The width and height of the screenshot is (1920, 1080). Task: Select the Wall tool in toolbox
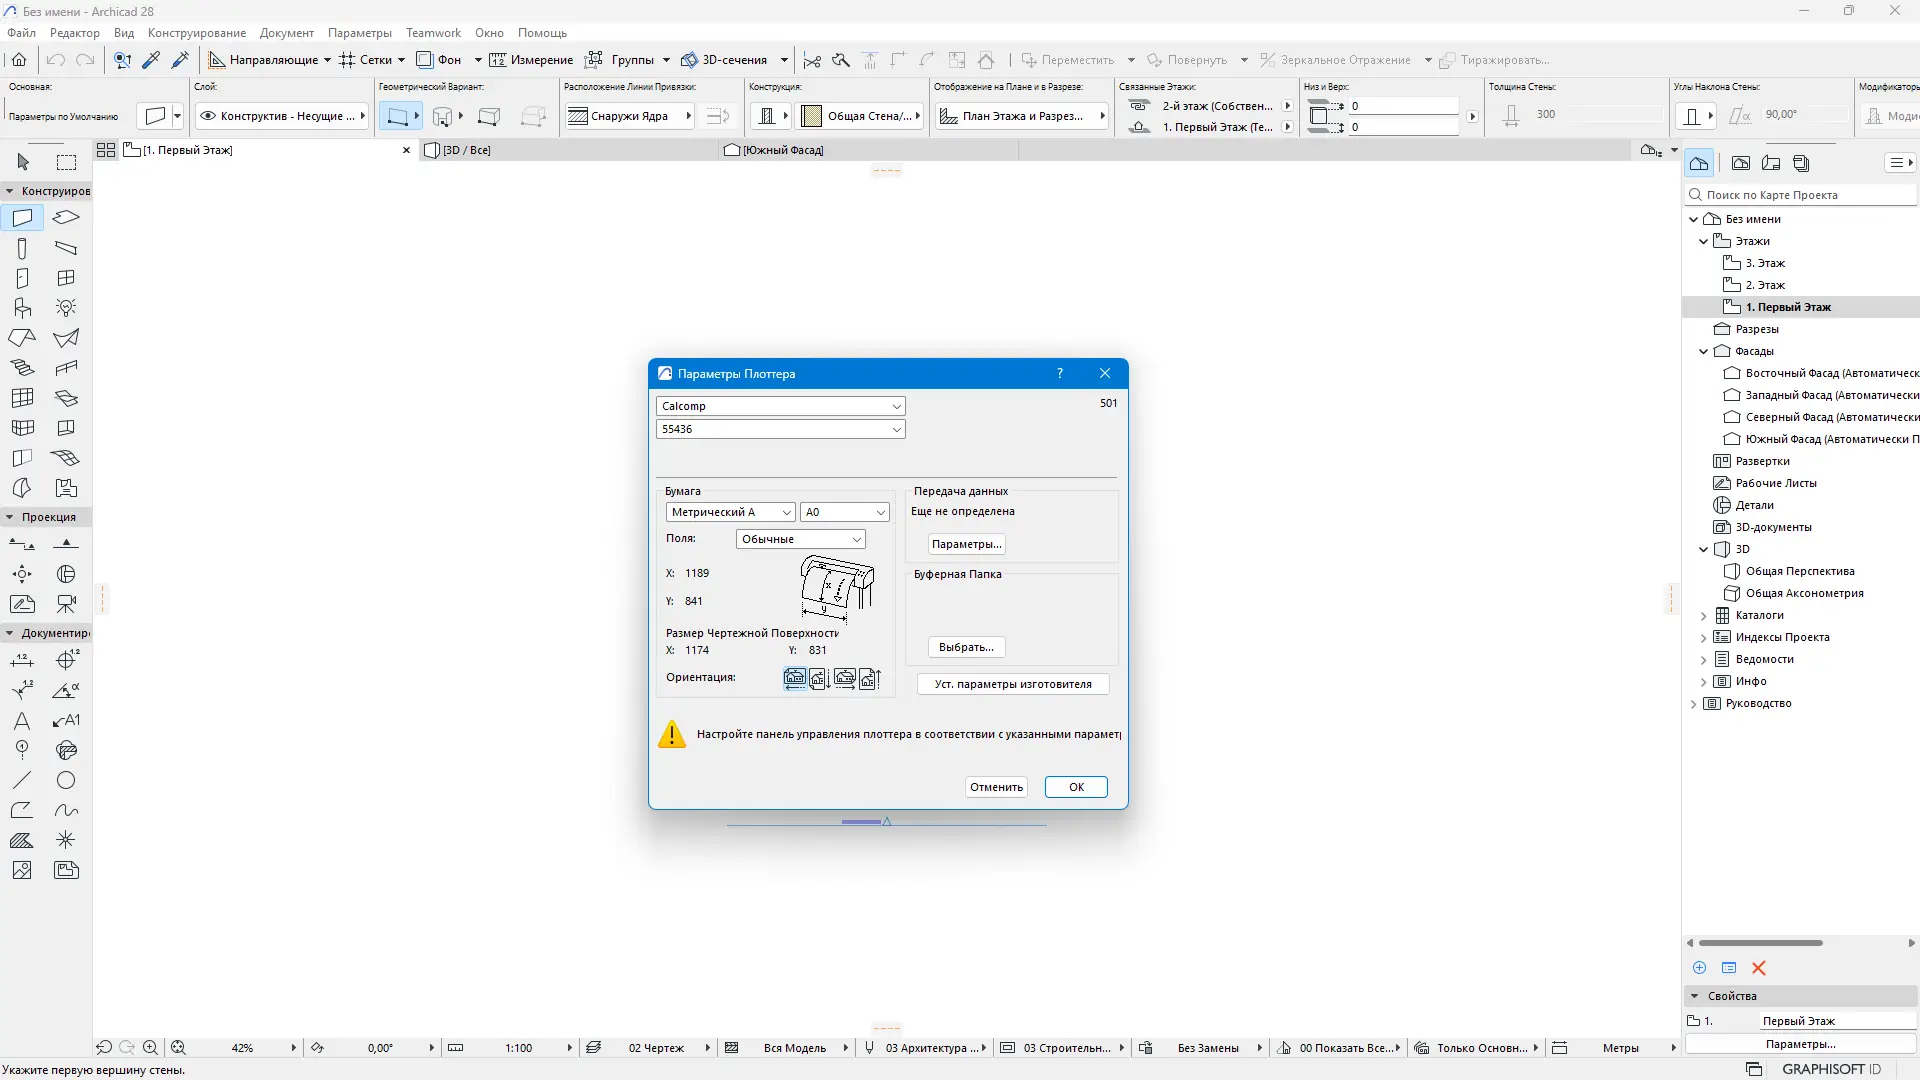point(22,218)
